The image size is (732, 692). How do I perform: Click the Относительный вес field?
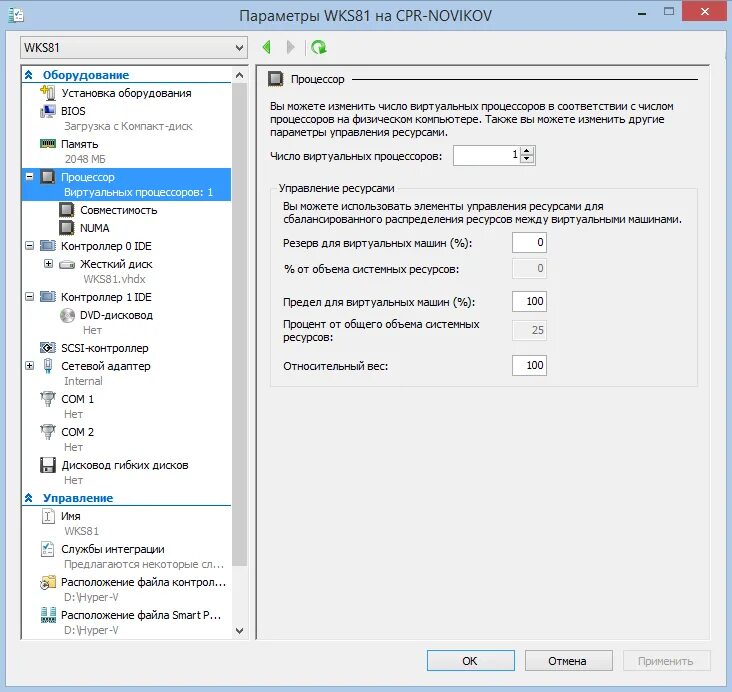pyautogui.click(x=529, y=365)
